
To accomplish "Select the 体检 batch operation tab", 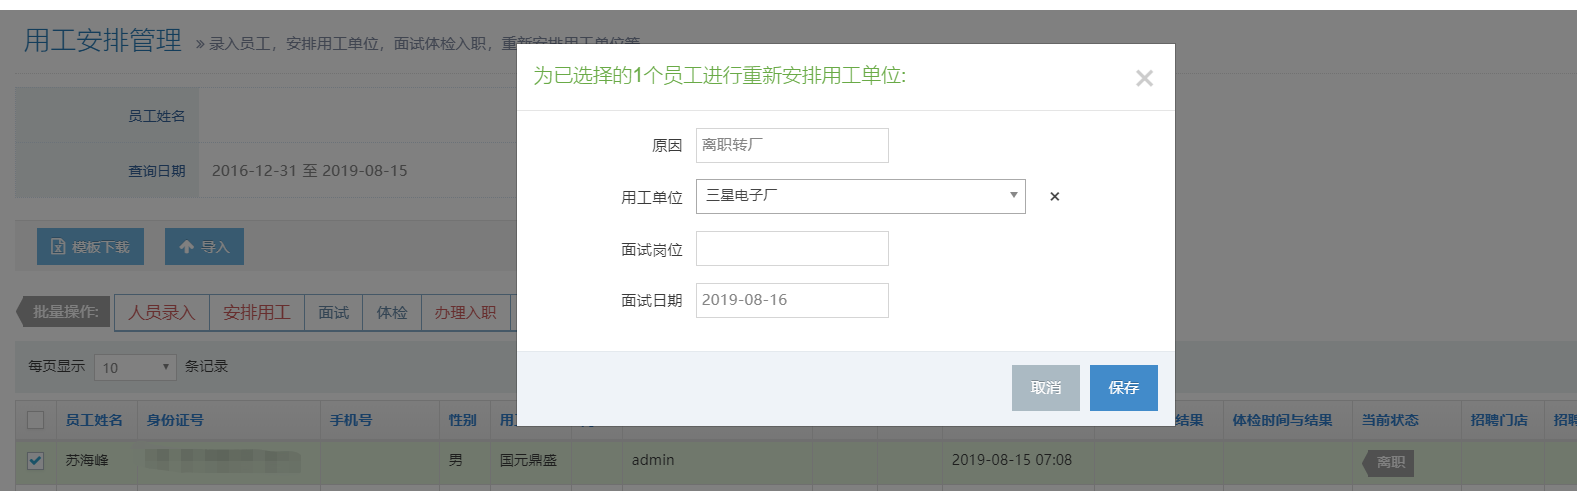I will click(x=391, y=313).
